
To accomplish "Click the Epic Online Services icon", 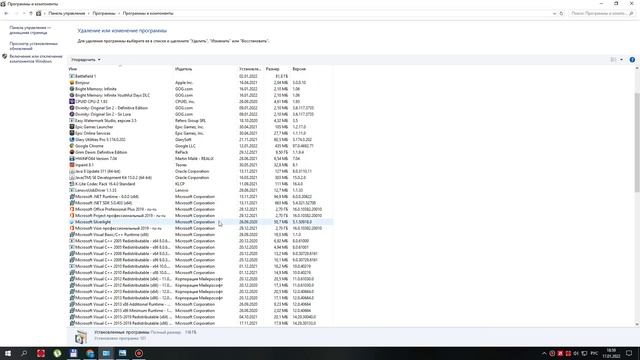I will [x=72, y=133].
